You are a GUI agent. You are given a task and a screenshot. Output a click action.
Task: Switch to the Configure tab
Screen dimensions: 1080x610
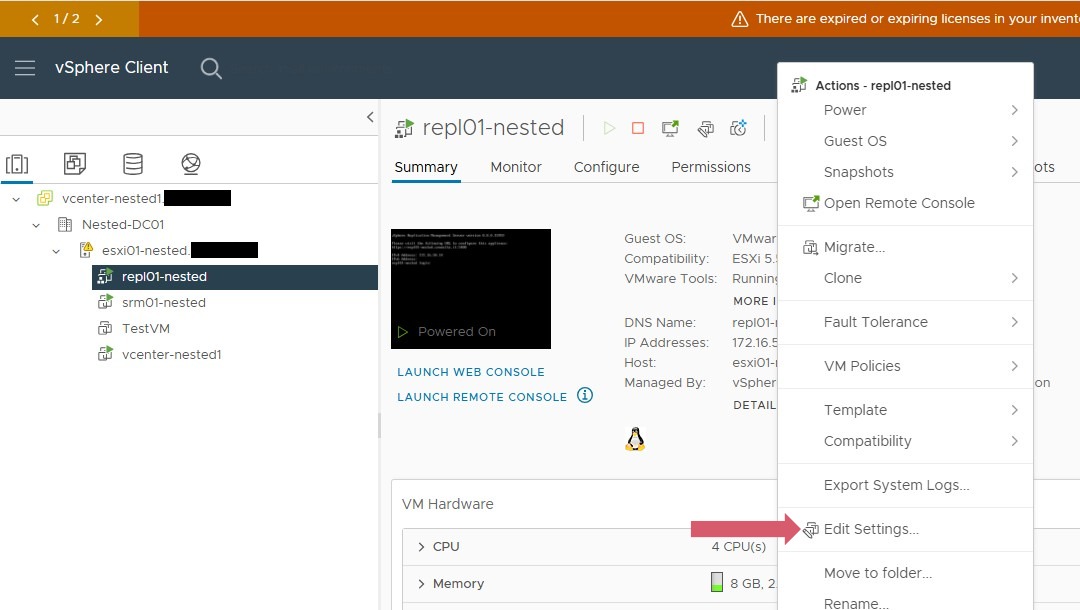(x=606, y=167)
